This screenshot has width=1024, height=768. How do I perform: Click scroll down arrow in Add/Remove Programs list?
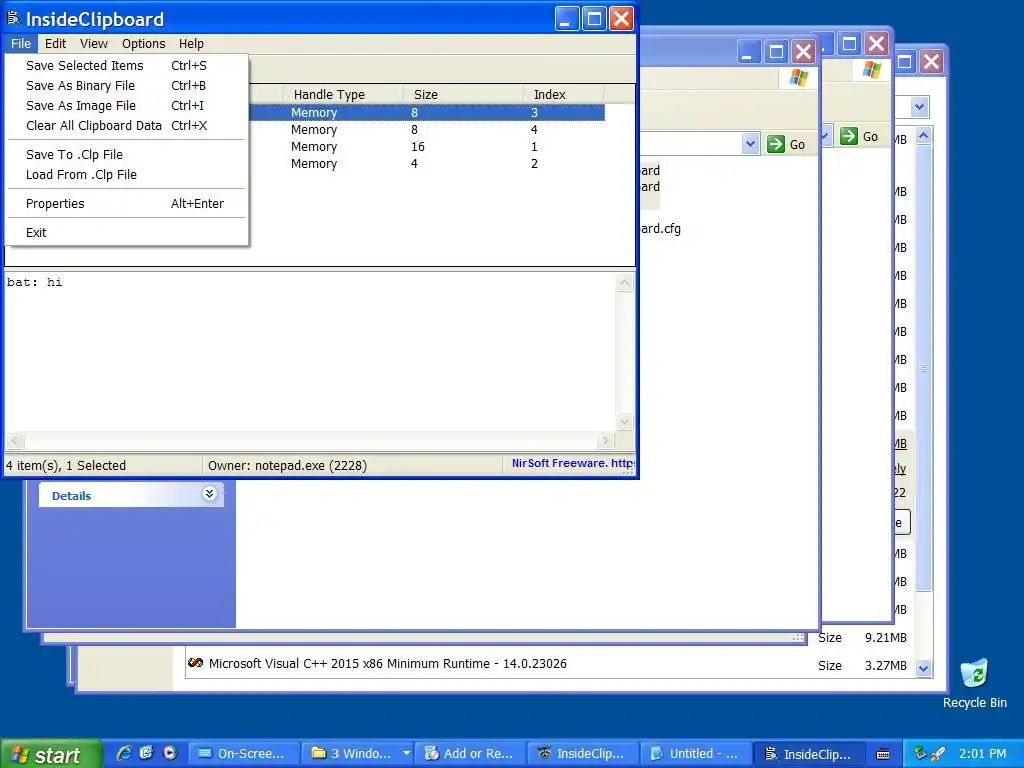(x=923, y=668)
